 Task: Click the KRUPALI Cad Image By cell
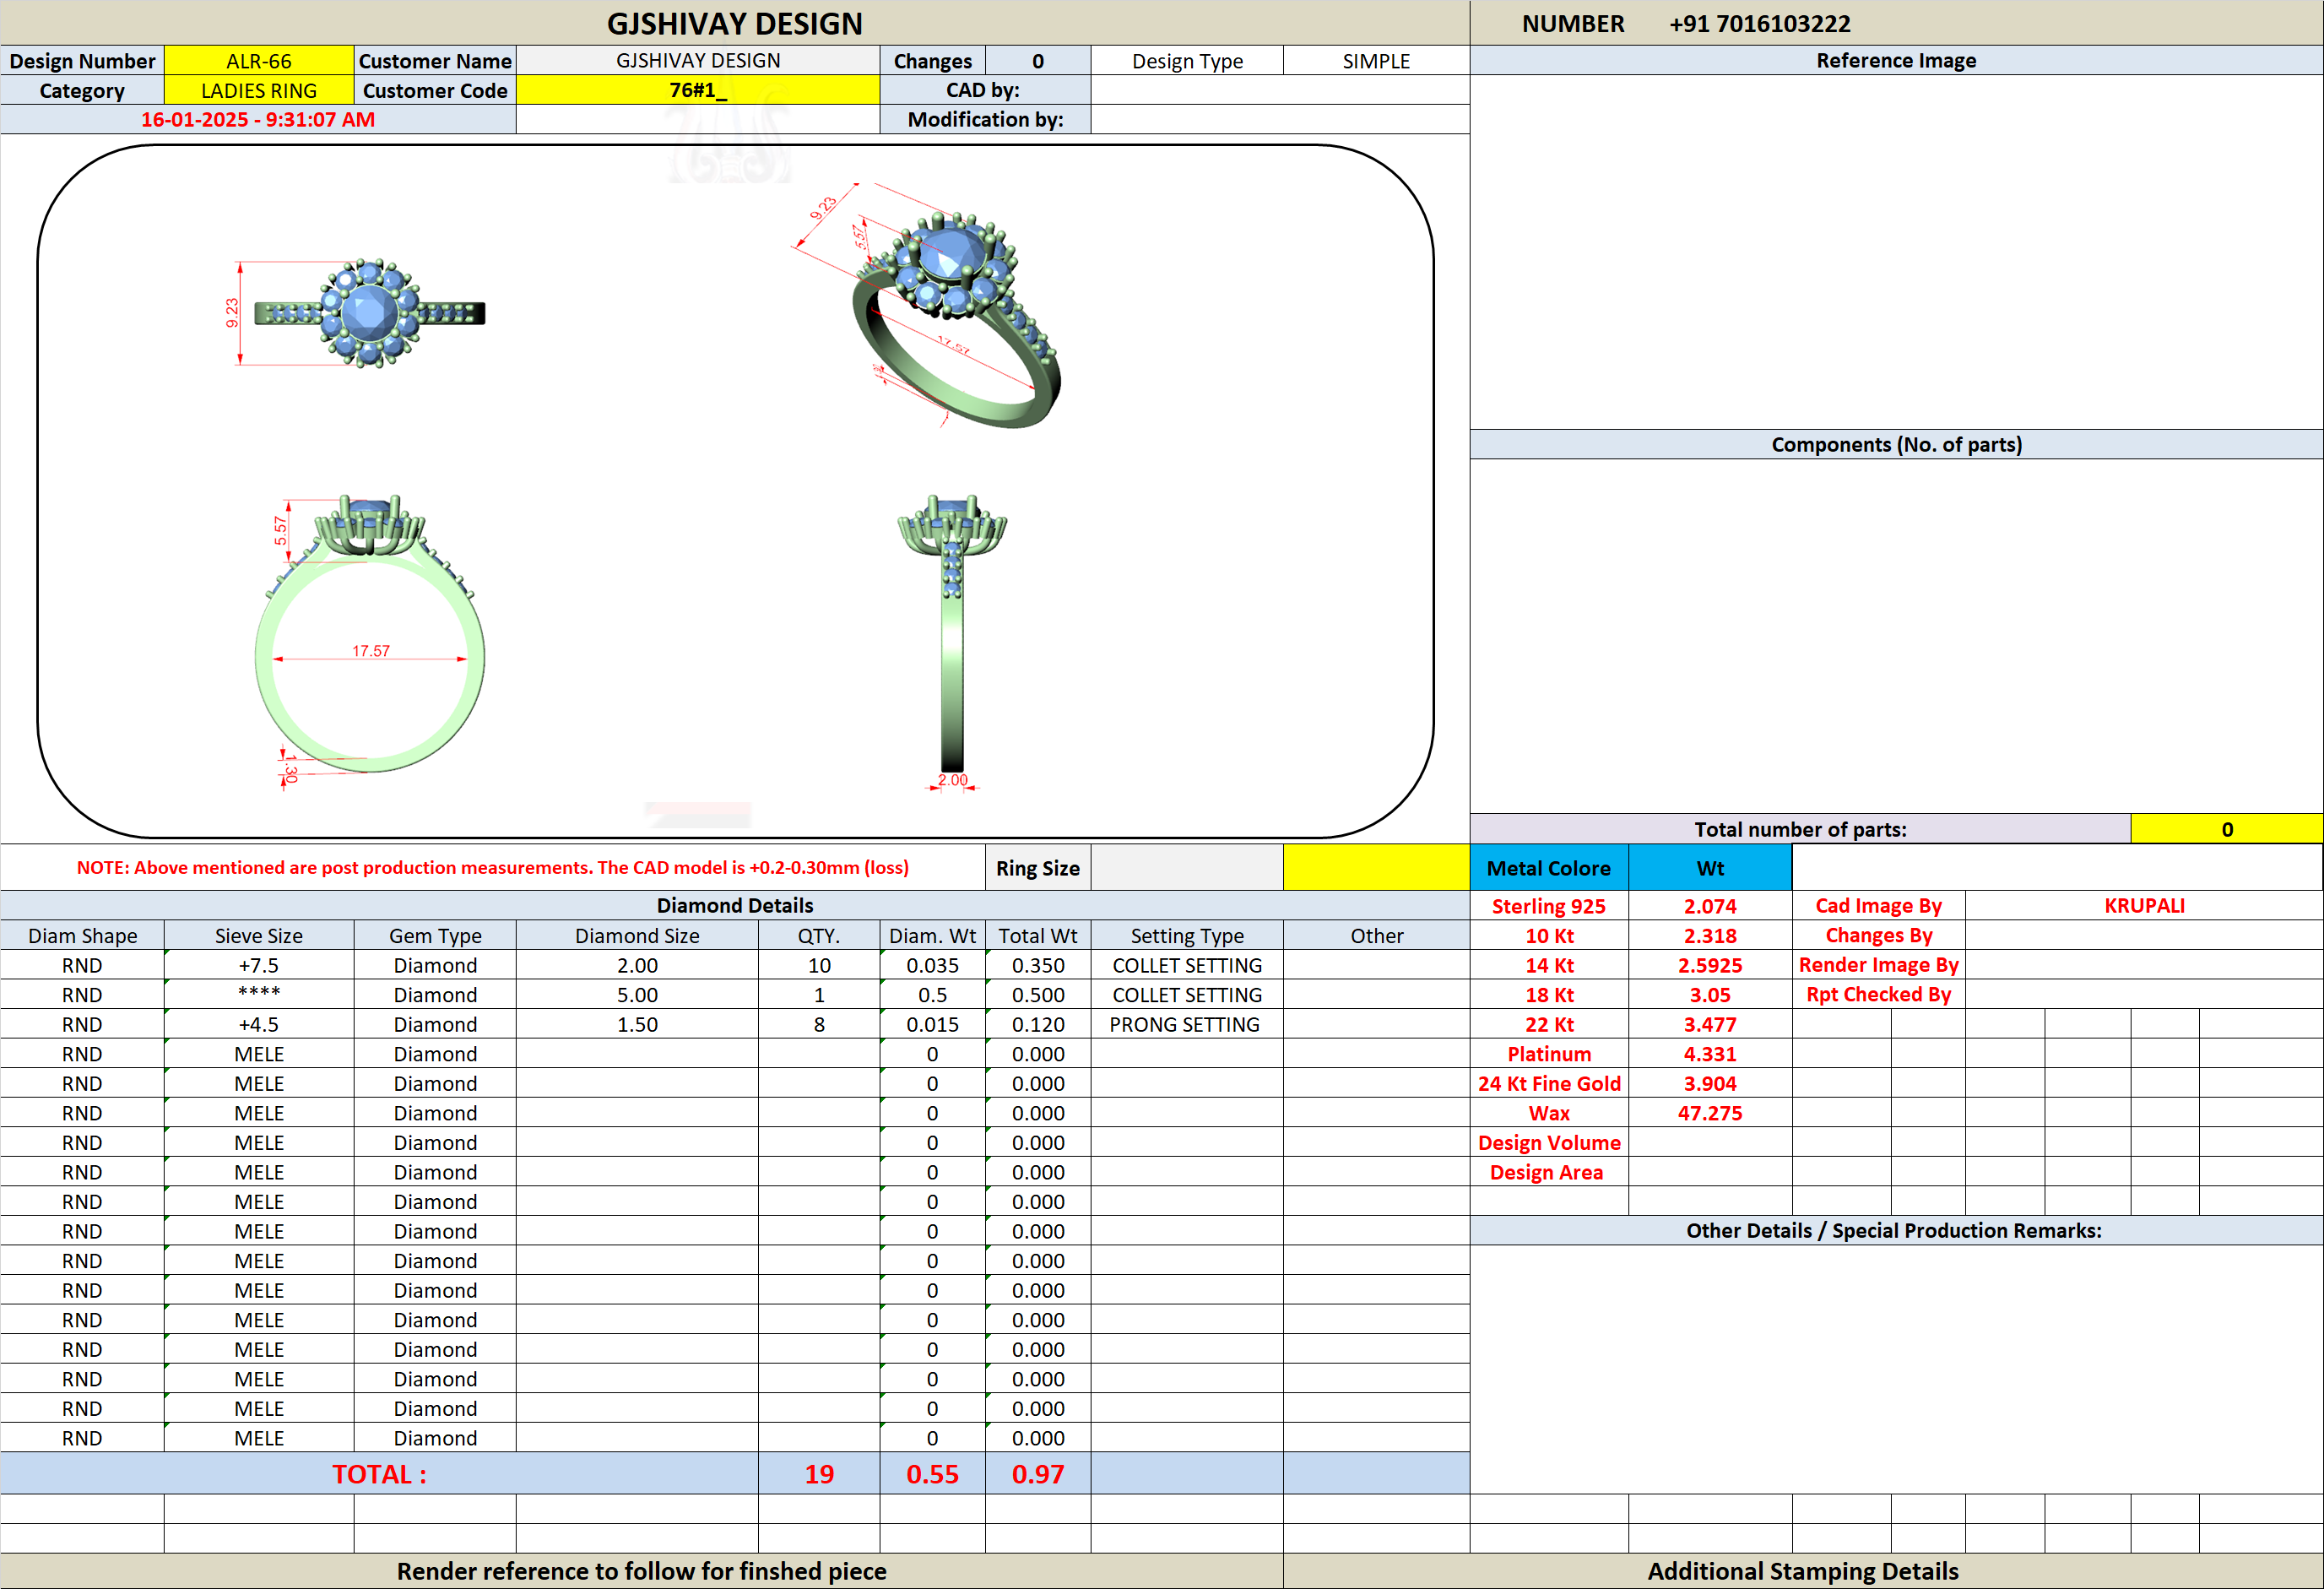[x=2144, y=906]
